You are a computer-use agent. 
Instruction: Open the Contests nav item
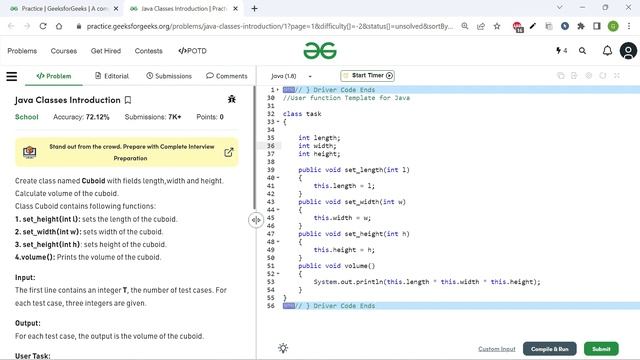pos(149,51)
